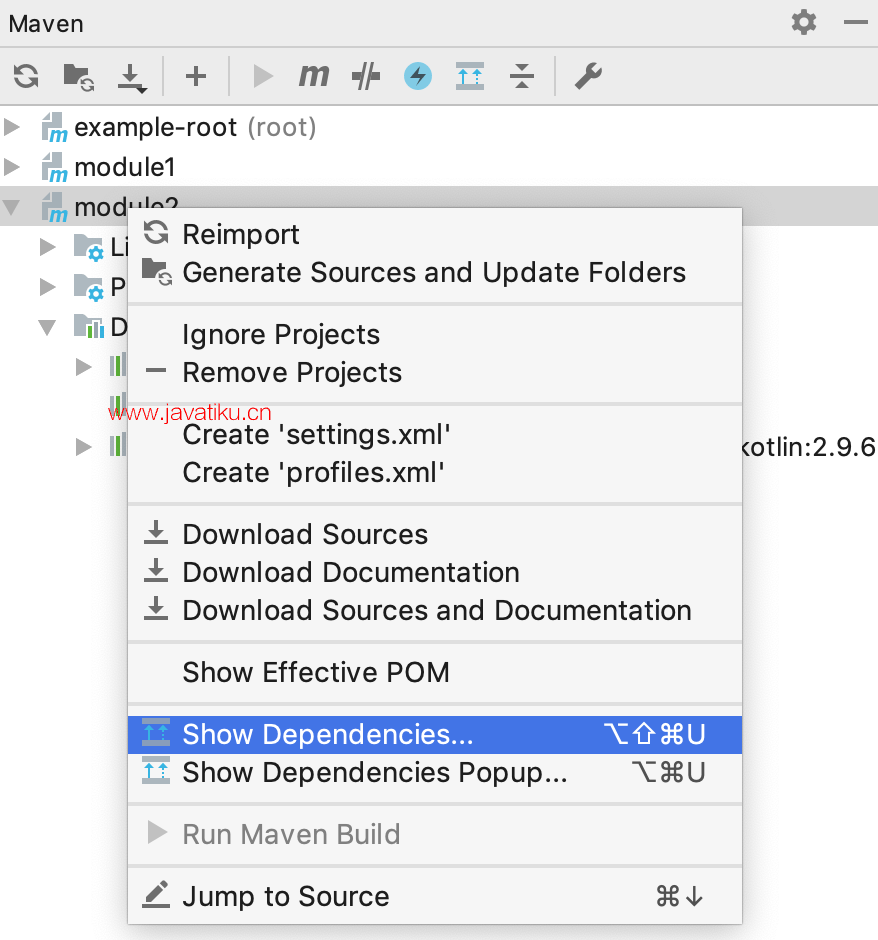The width and height of the screenshot is (878, 940).
Task: Open Maven Settings wrench icon
Action: 589,76
